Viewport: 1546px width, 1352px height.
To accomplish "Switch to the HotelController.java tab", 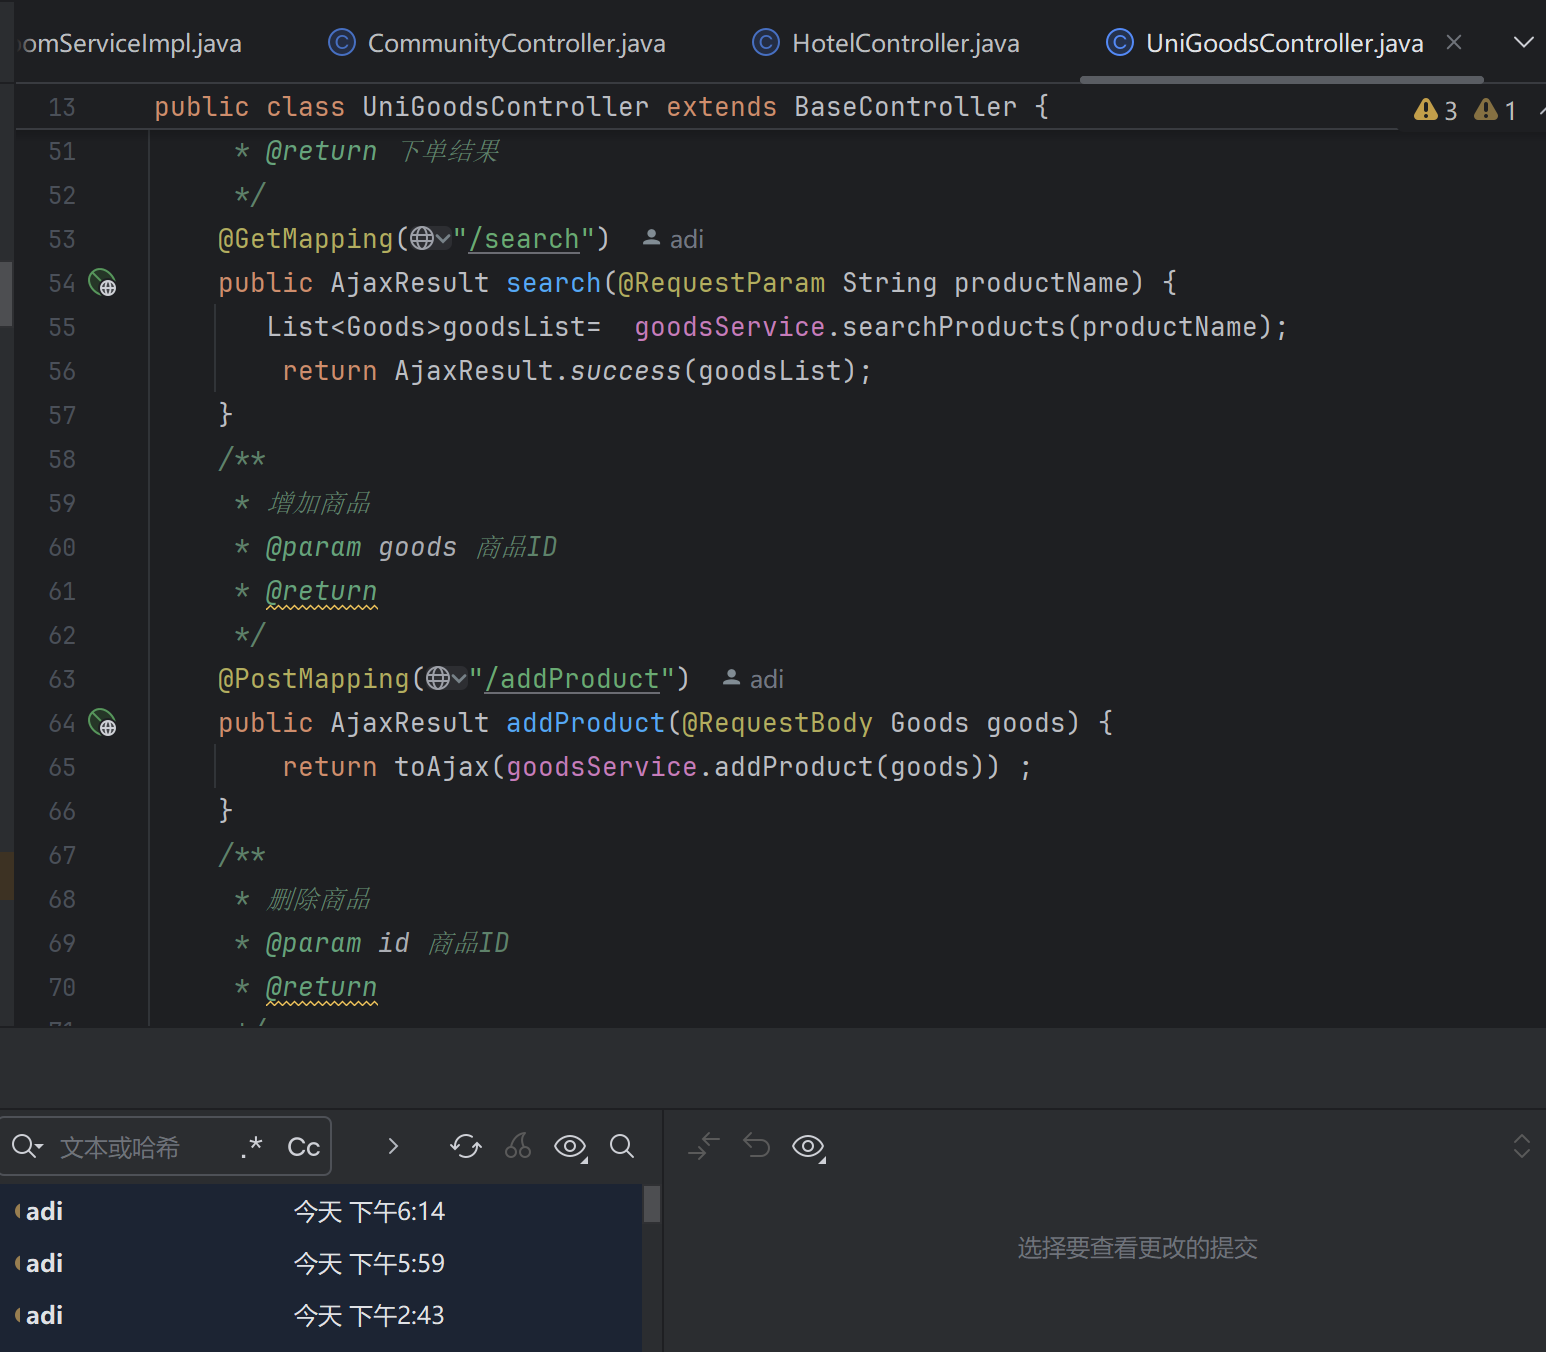I will pos(905,43).
